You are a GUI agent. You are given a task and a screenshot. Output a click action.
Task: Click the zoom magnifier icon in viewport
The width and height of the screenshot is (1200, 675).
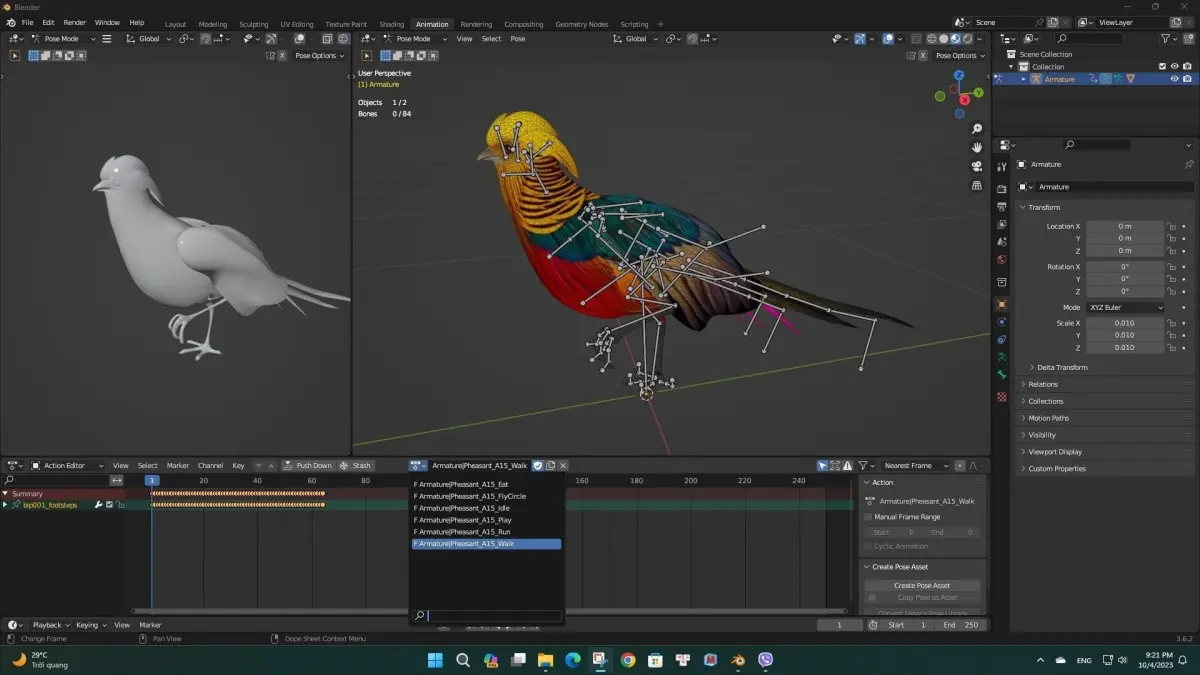tap(977, 129)
